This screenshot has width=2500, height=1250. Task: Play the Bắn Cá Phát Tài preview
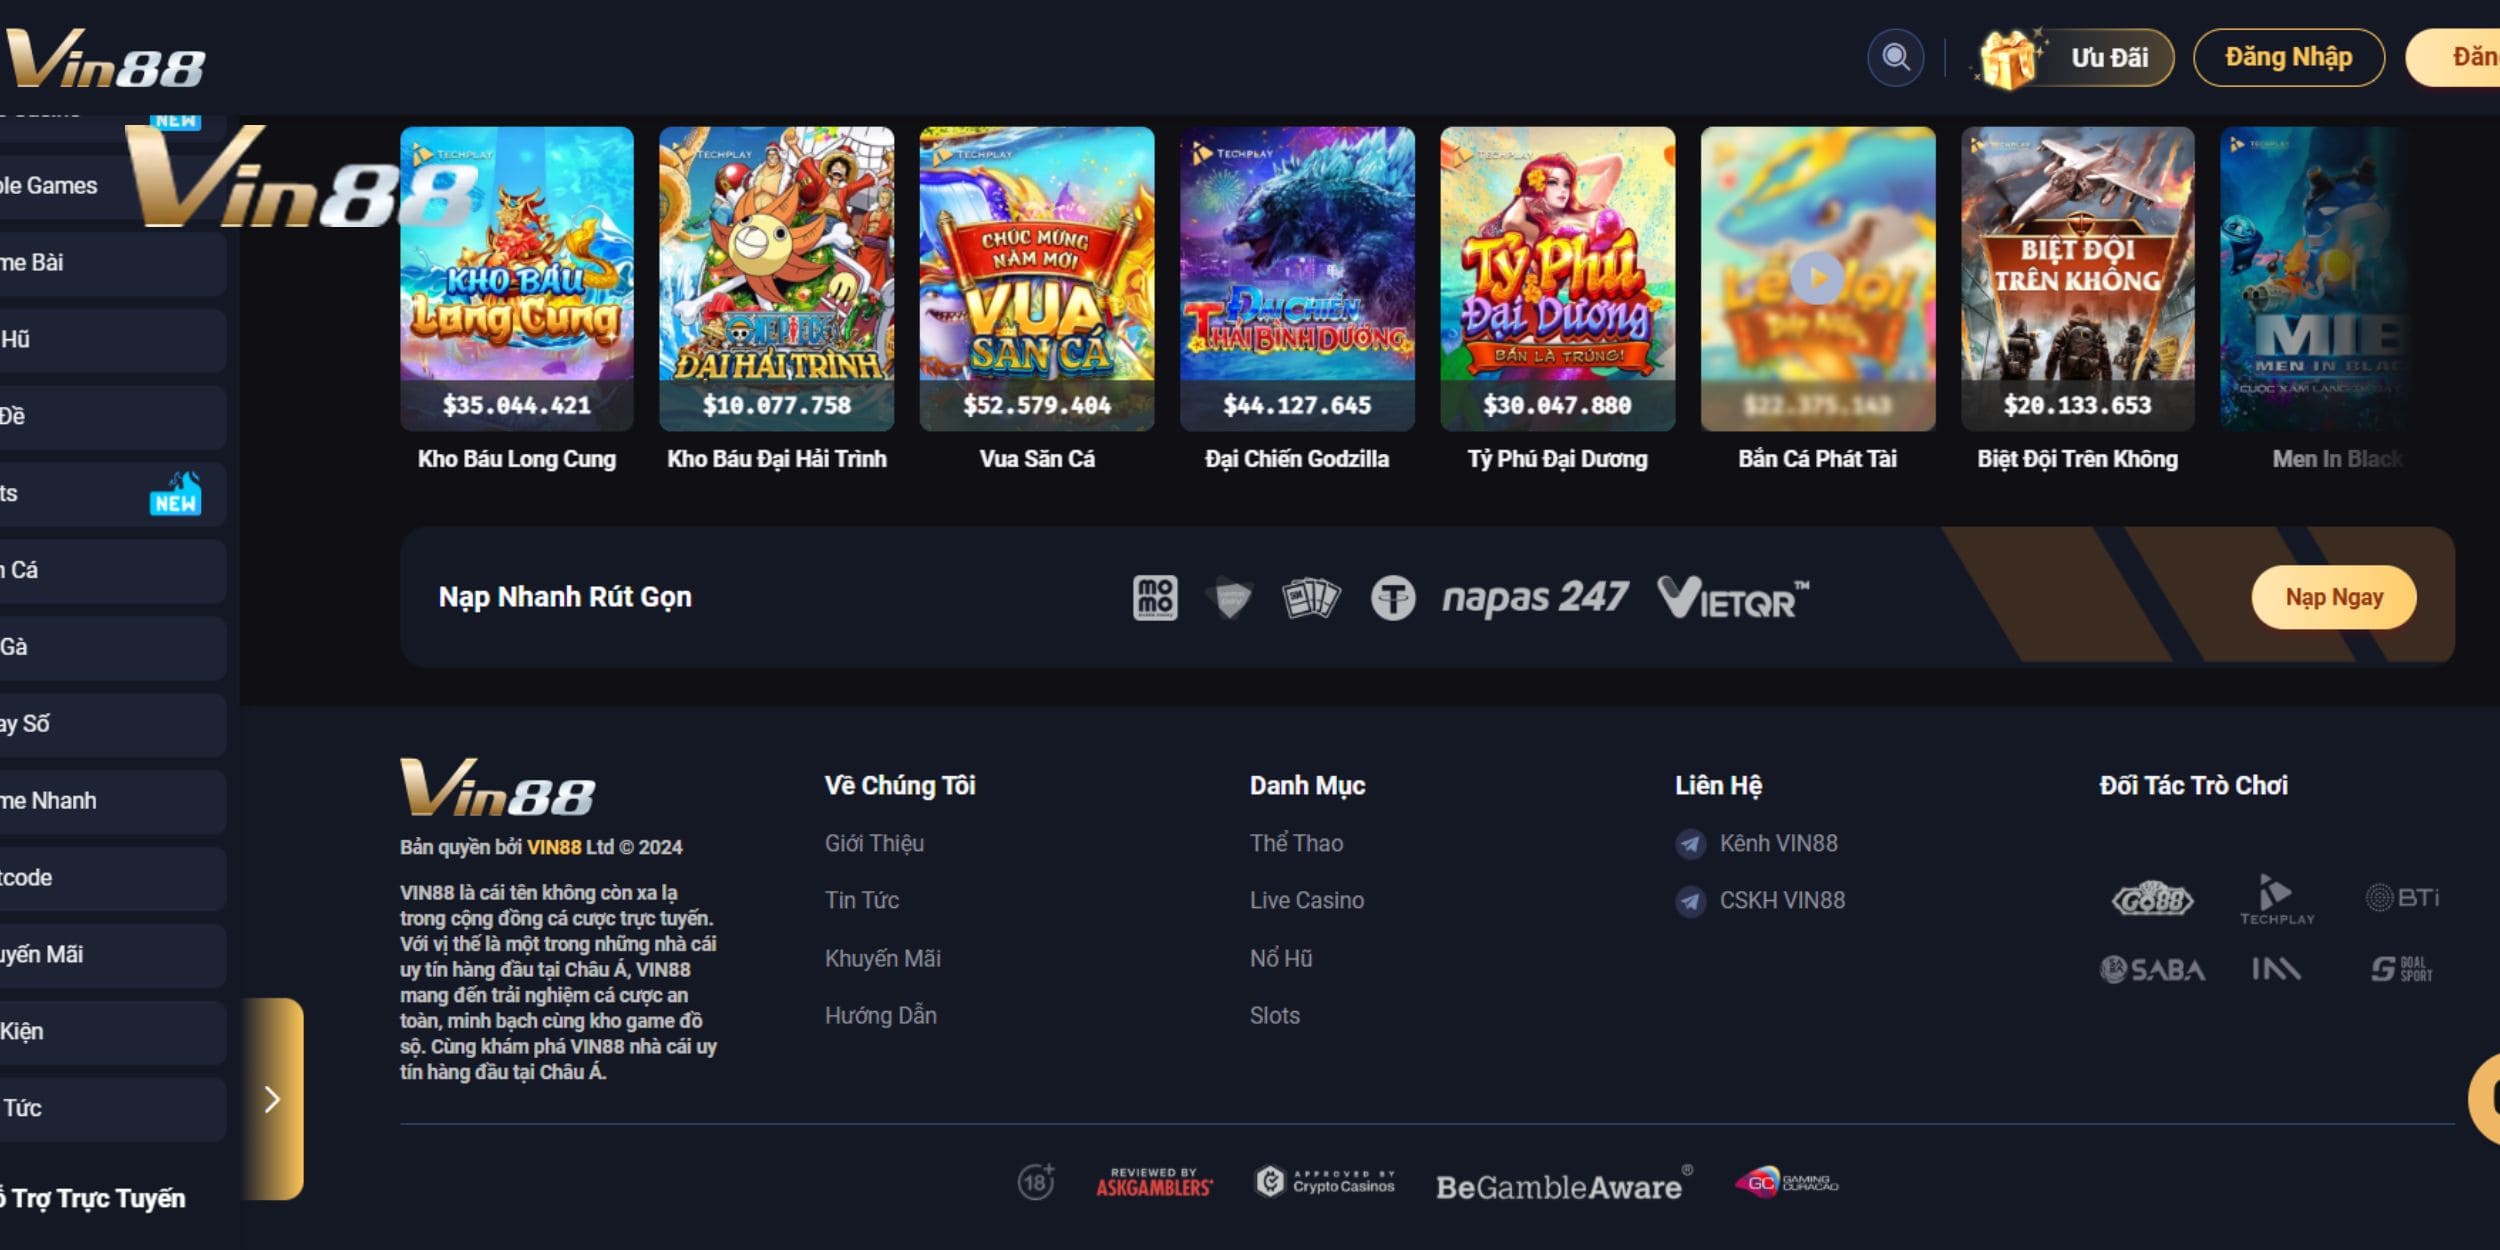coord(1817,278)
